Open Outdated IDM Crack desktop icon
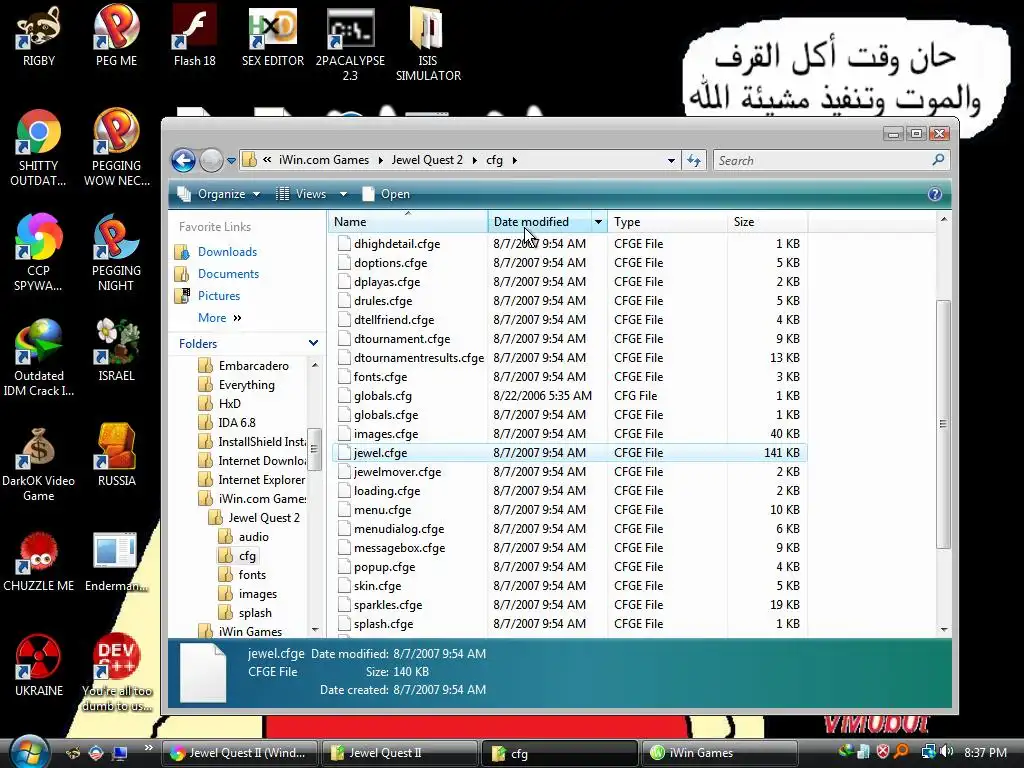 pyautogui.click(x=39, y=357)
